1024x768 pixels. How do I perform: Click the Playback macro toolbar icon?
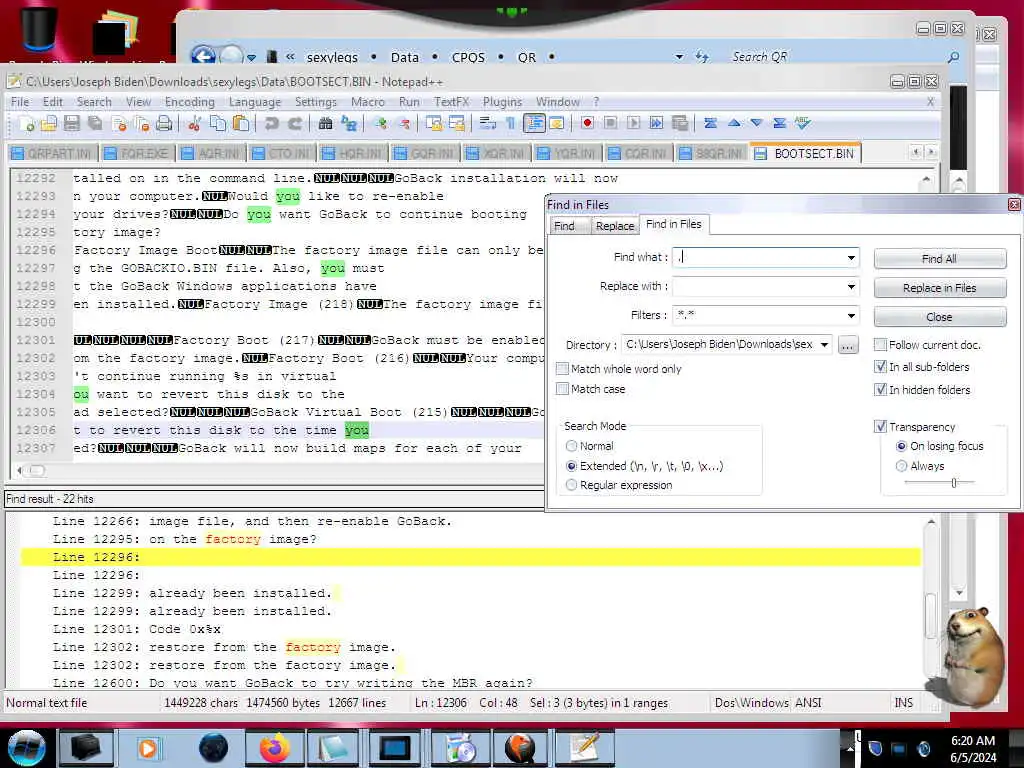click(x=633, y=123)
